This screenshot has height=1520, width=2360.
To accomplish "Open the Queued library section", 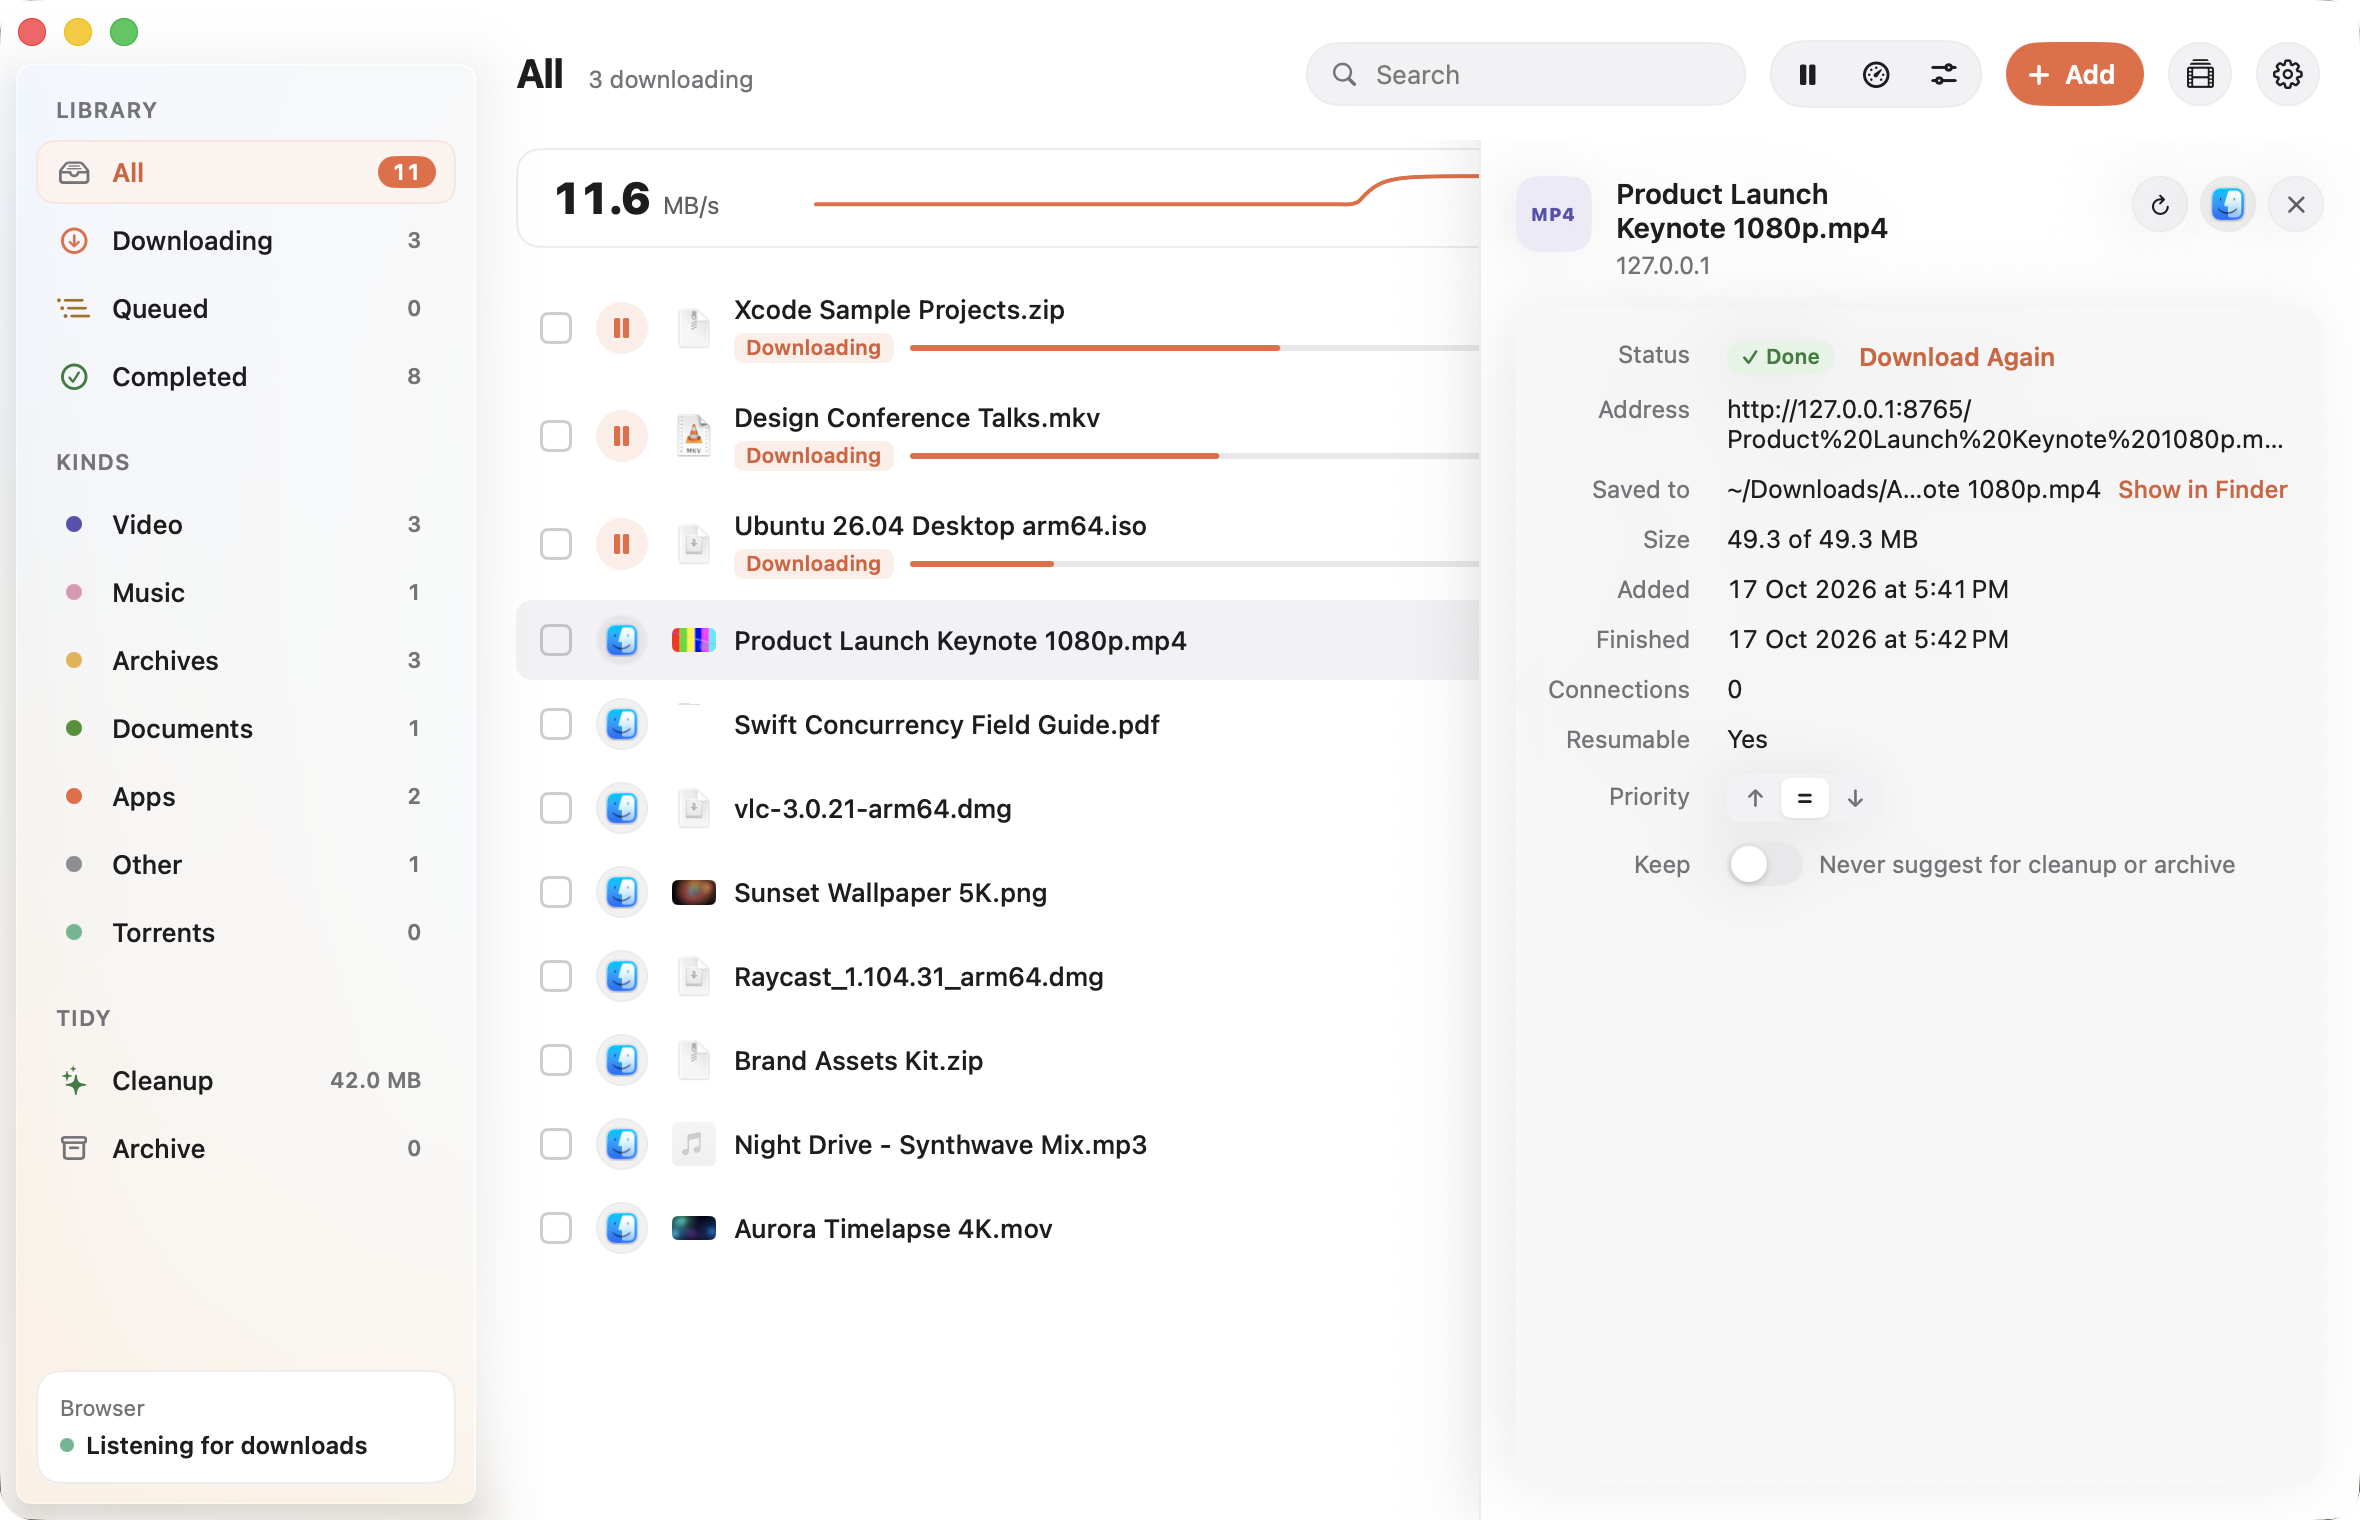I will [246, 309].
